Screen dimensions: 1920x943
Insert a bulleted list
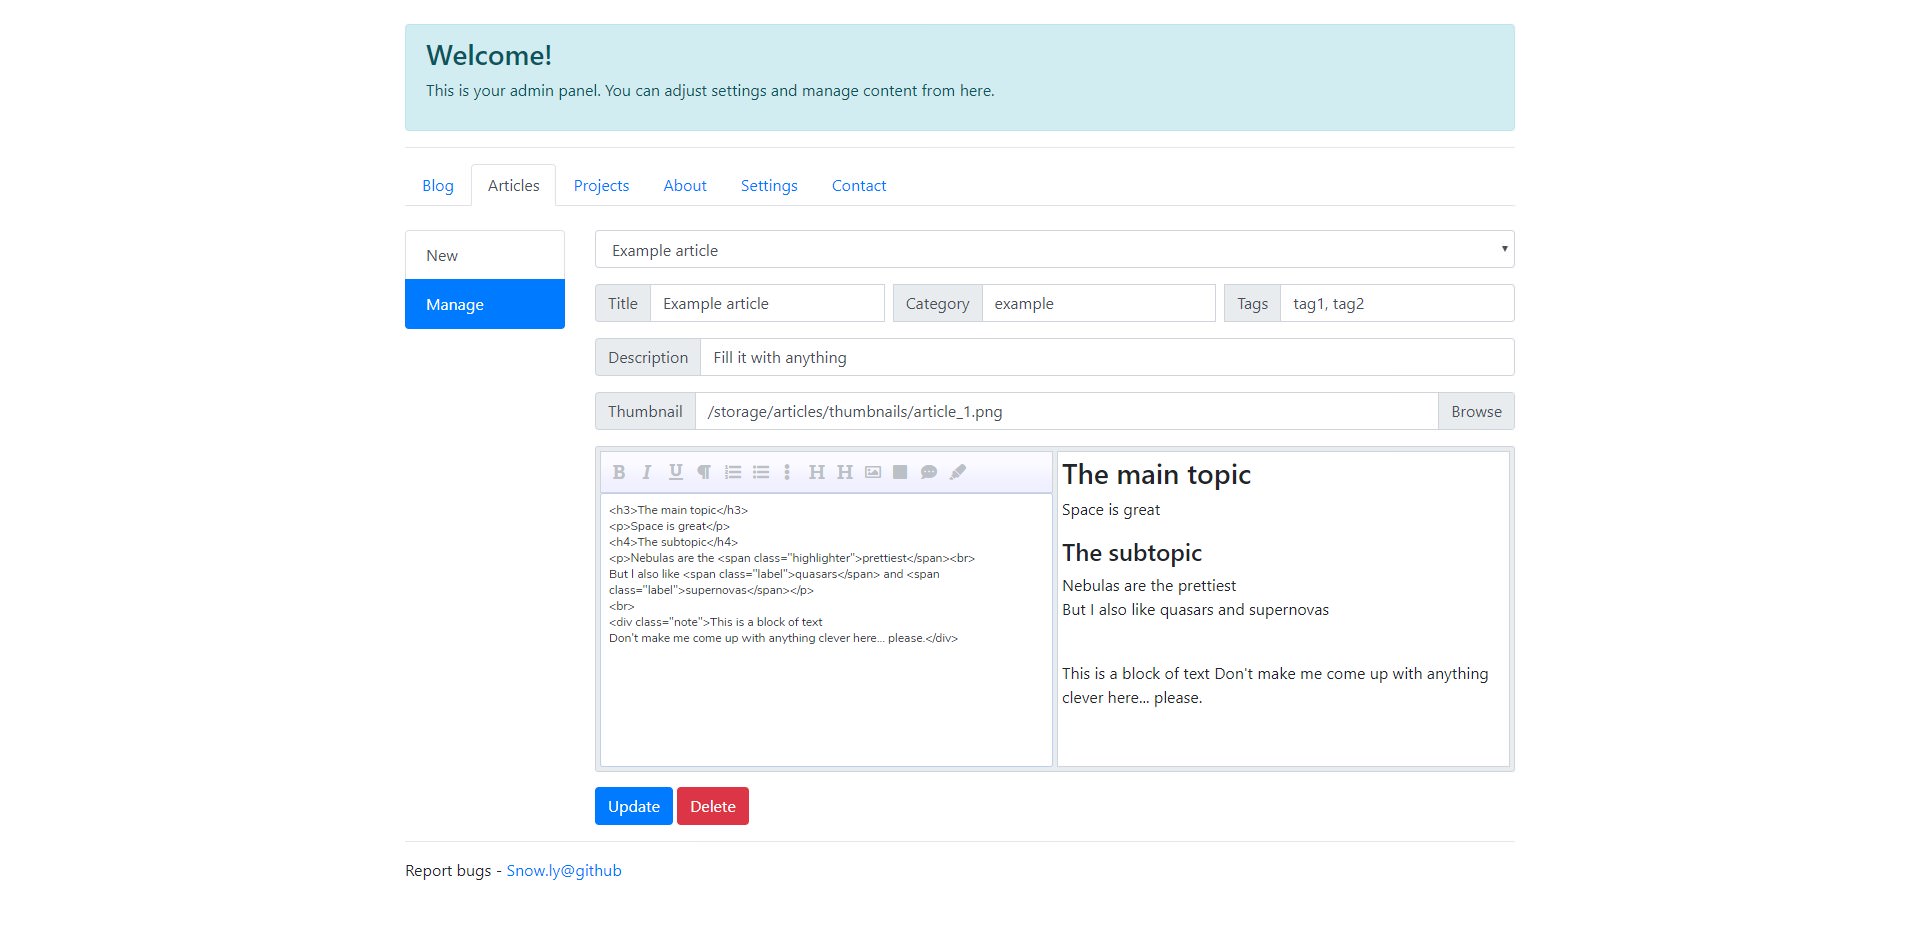761,472
